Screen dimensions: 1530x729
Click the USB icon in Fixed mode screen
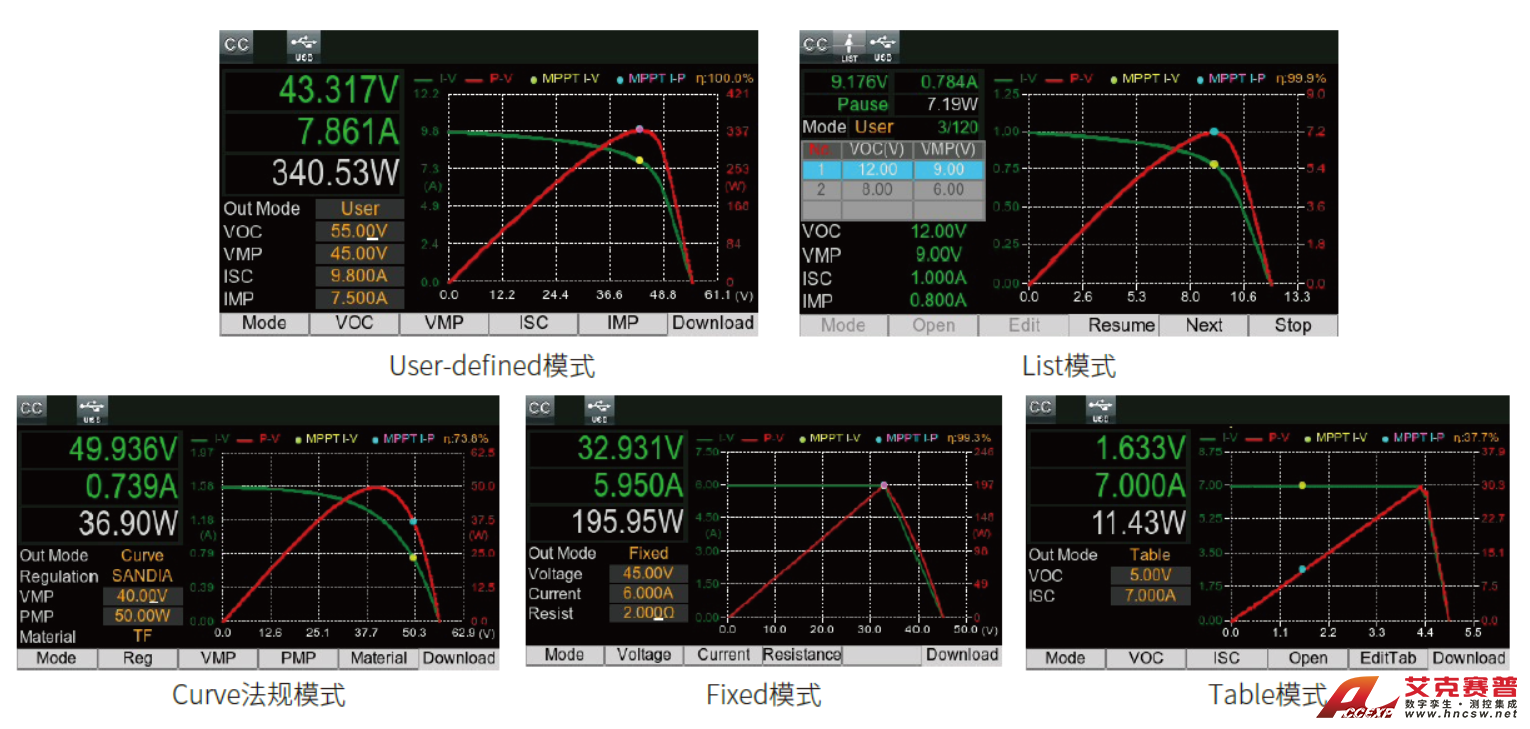click(599, 408)
